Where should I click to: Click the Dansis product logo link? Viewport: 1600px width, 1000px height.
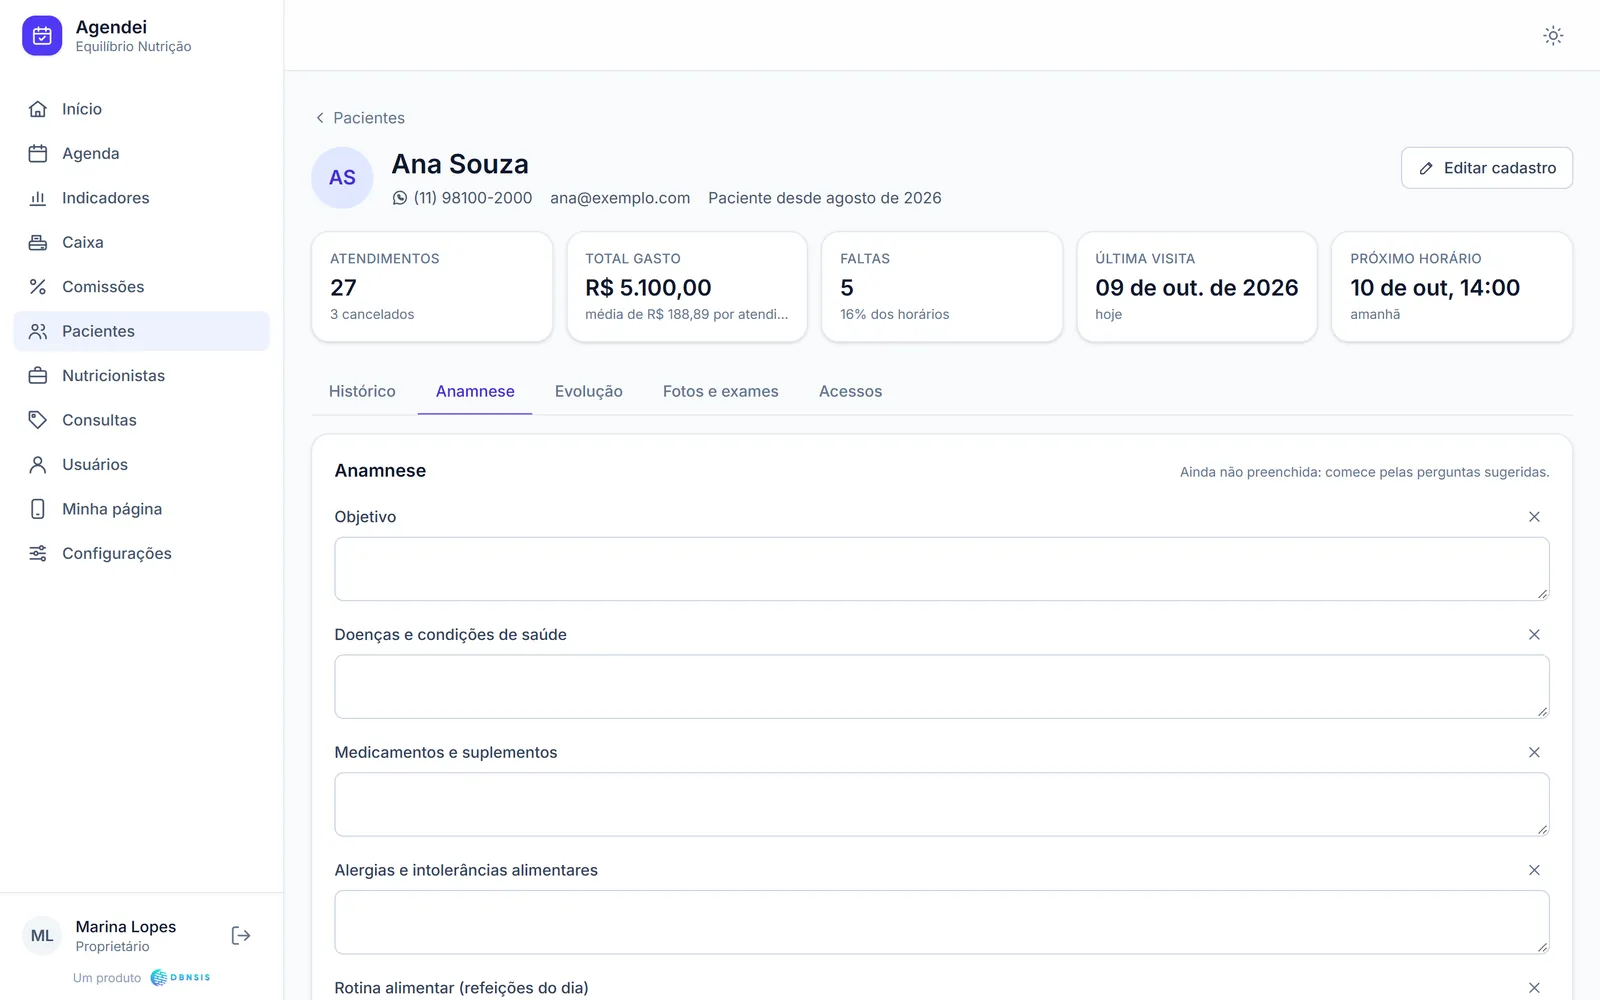tap(180, 978)
